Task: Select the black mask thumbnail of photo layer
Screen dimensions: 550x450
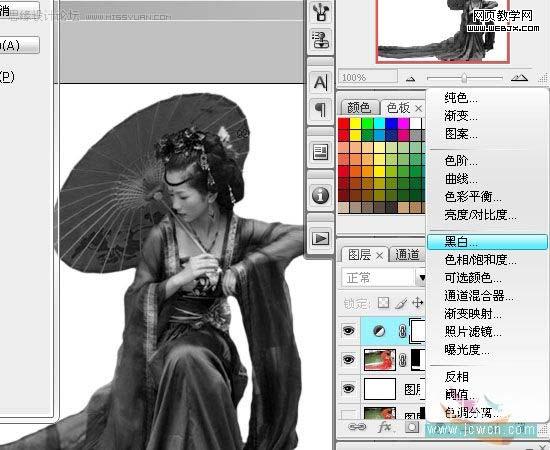Action: coord(418,360)
